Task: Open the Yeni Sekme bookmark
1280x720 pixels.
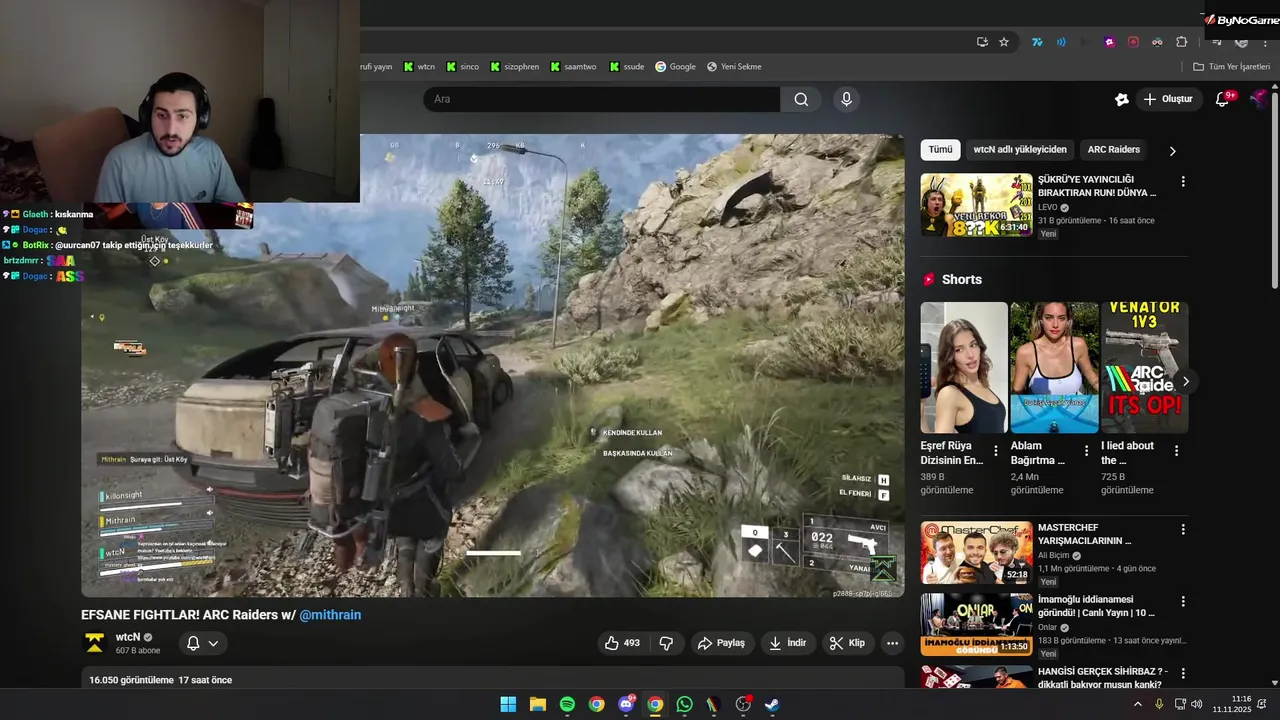Action: click(x=734, y=67)
